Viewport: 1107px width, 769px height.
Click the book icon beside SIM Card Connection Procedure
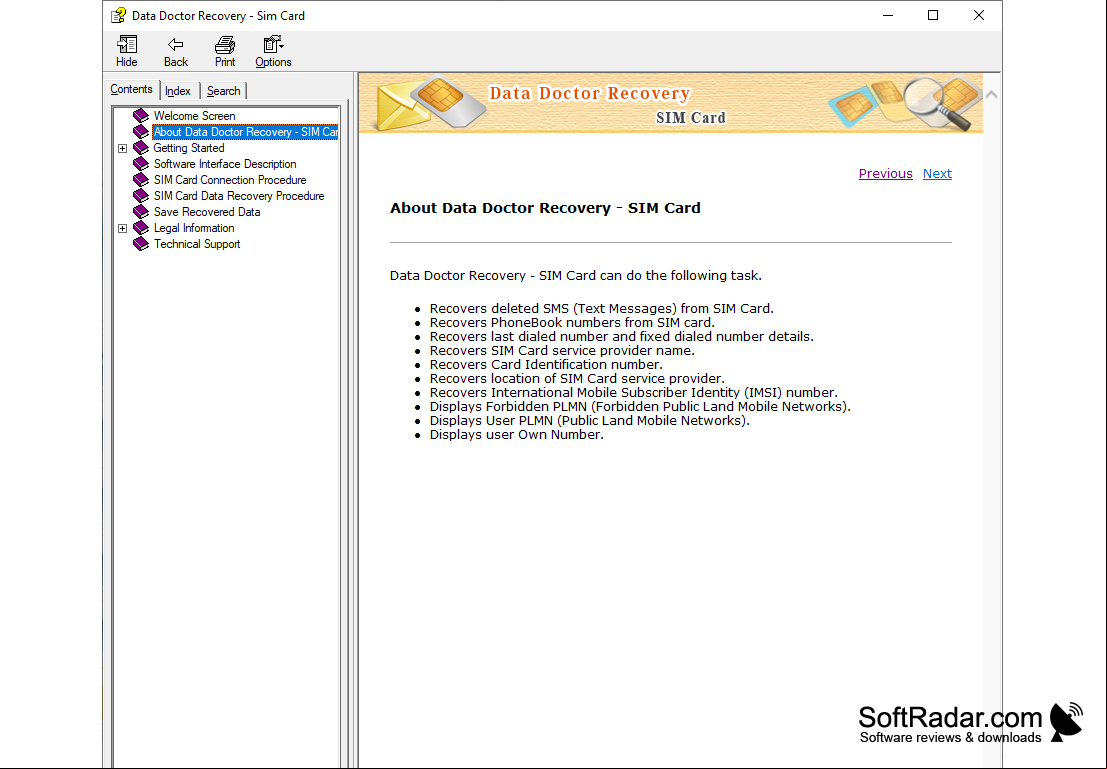pos(141,180)
